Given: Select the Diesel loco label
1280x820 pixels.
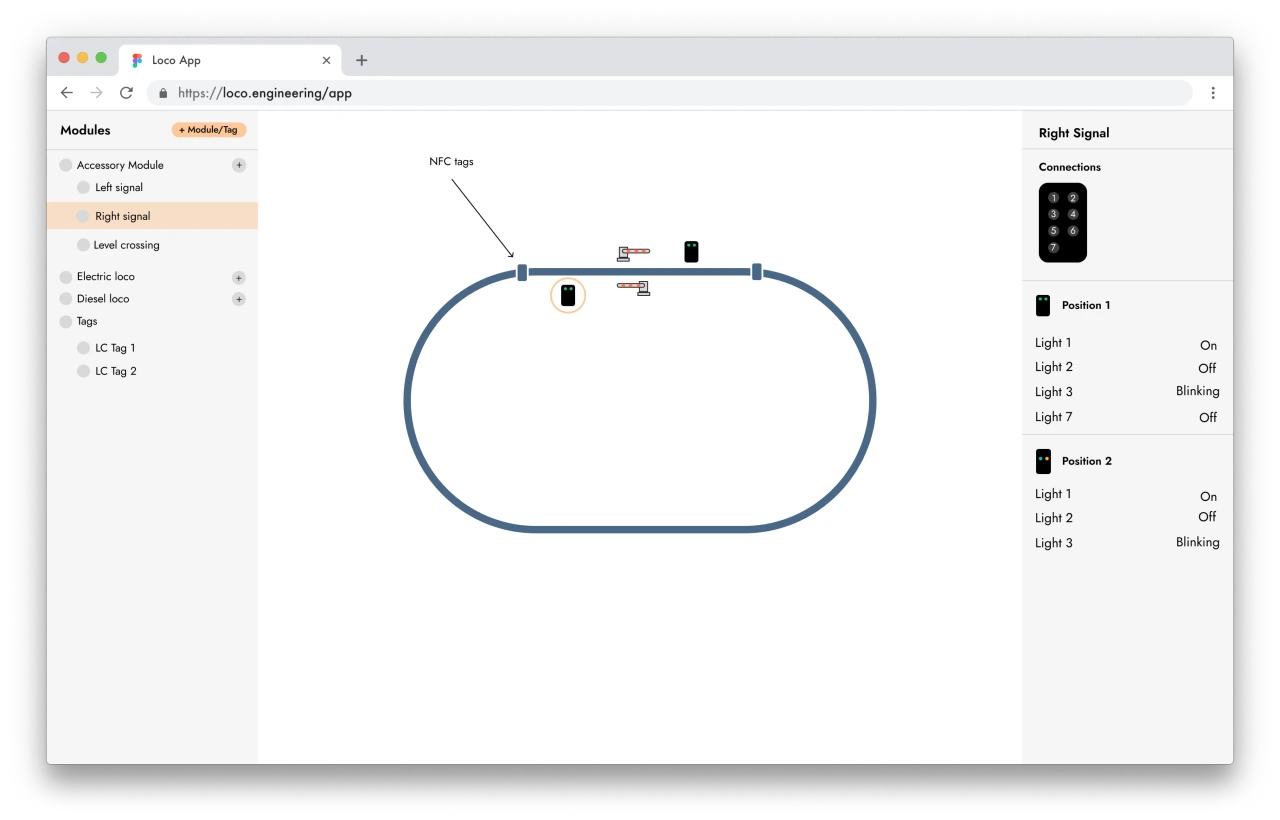Looking at the screenshot, I should [103, 299].
